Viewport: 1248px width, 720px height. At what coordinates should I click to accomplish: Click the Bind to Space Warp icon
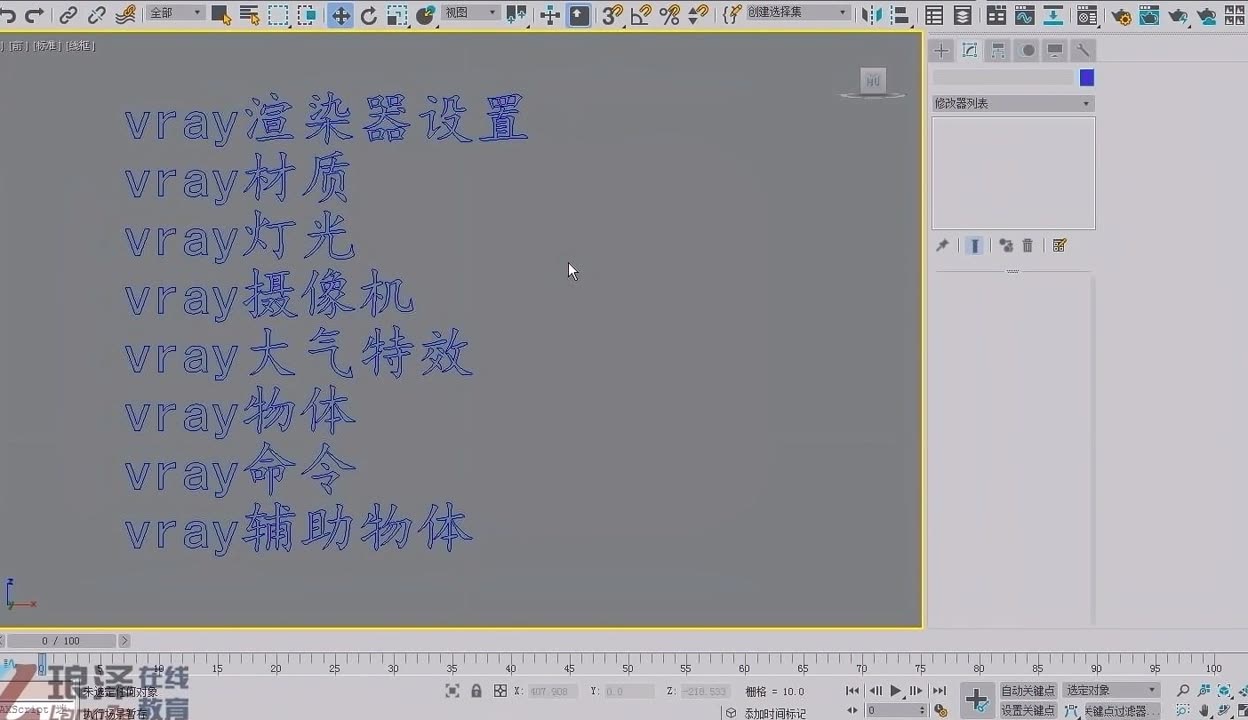(126, 15)
